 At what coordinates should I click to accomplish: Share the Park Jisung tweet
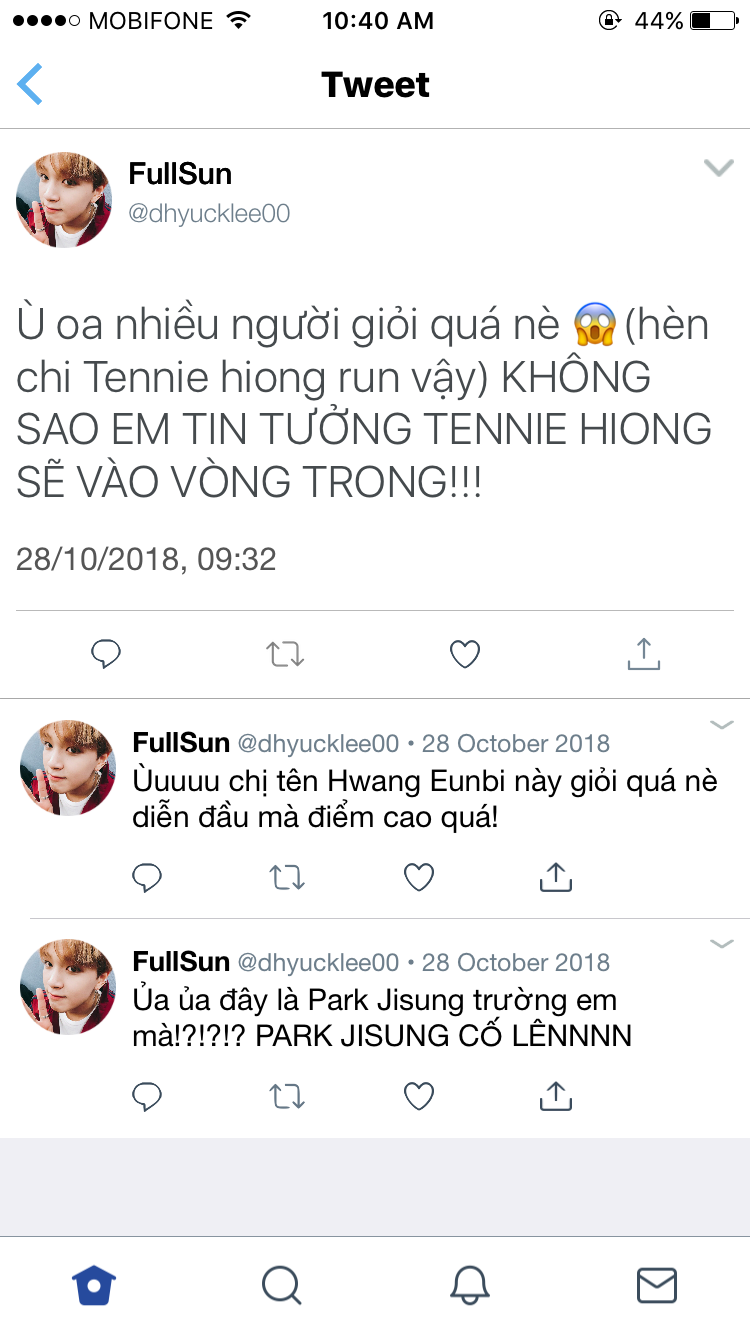click(555, 1095)
